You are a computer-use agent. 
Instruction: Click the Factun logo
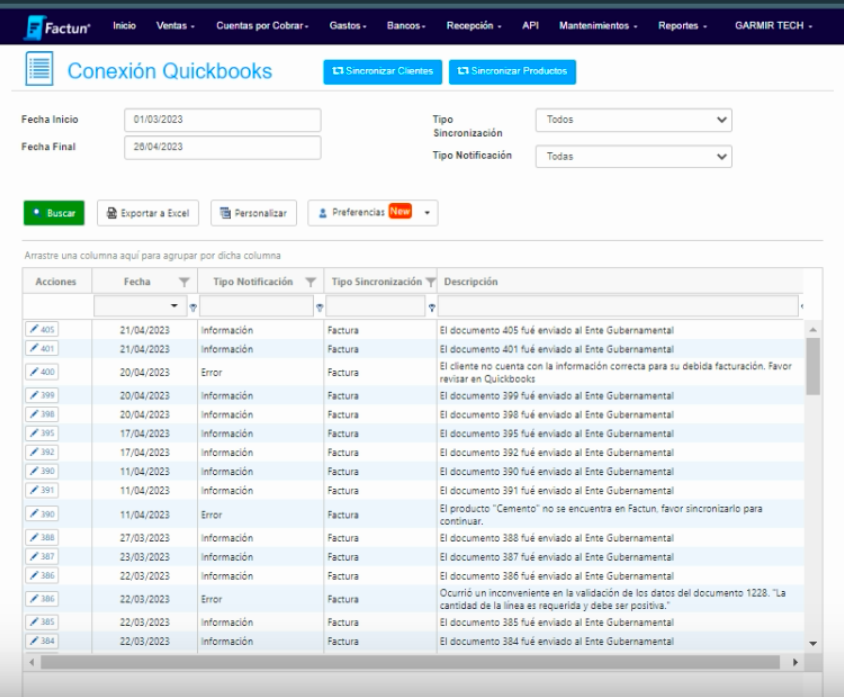[x=57, y=27]
